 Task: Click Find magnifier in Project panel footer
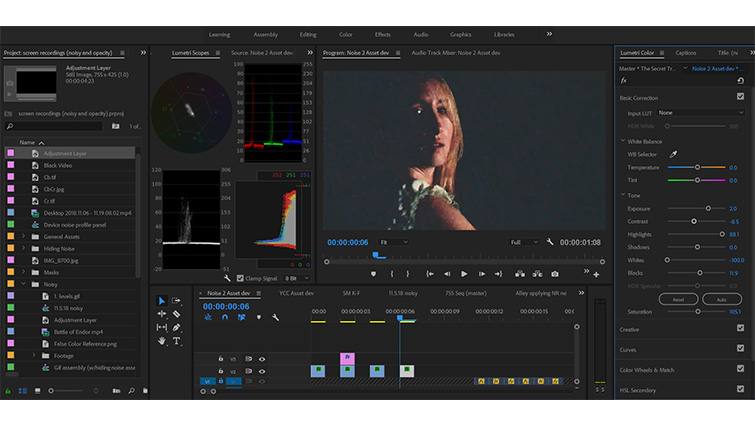tap(131, 391)
